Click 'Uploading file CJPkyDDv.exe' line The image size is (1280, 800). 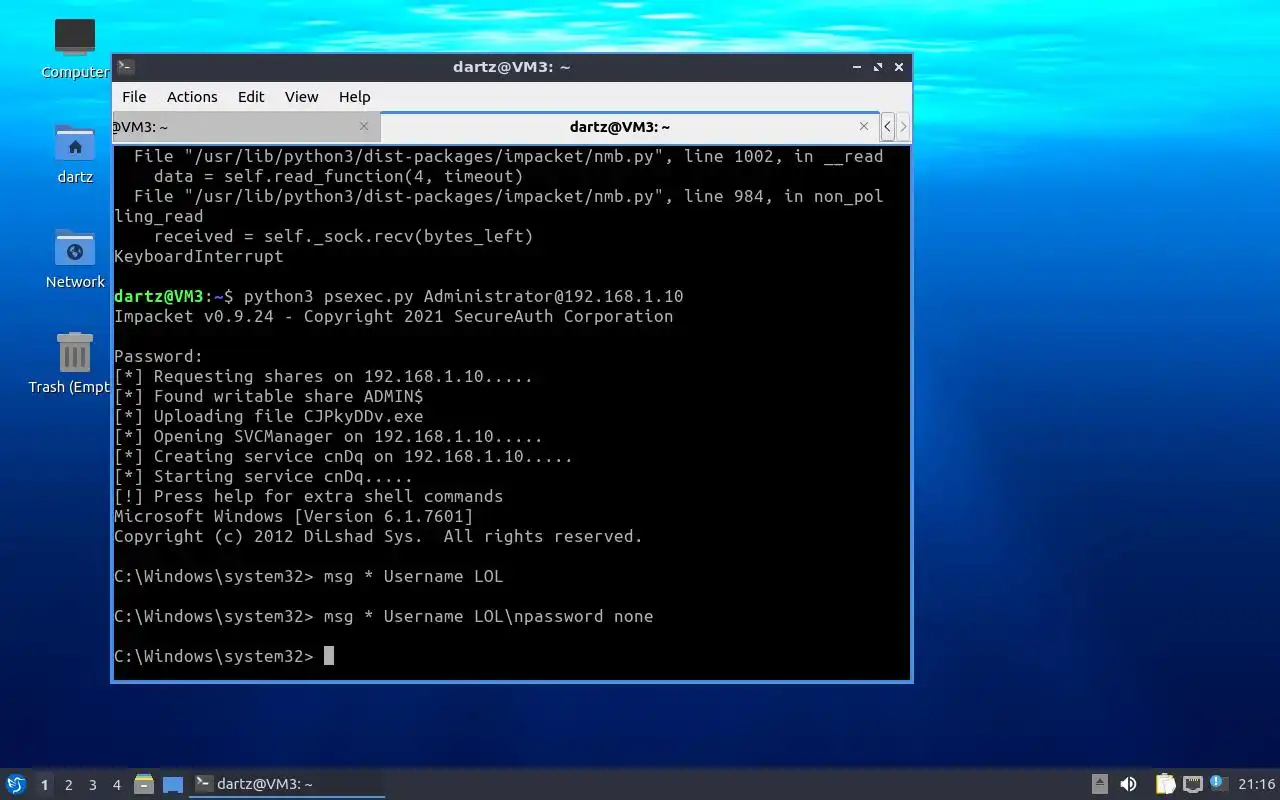269,416
